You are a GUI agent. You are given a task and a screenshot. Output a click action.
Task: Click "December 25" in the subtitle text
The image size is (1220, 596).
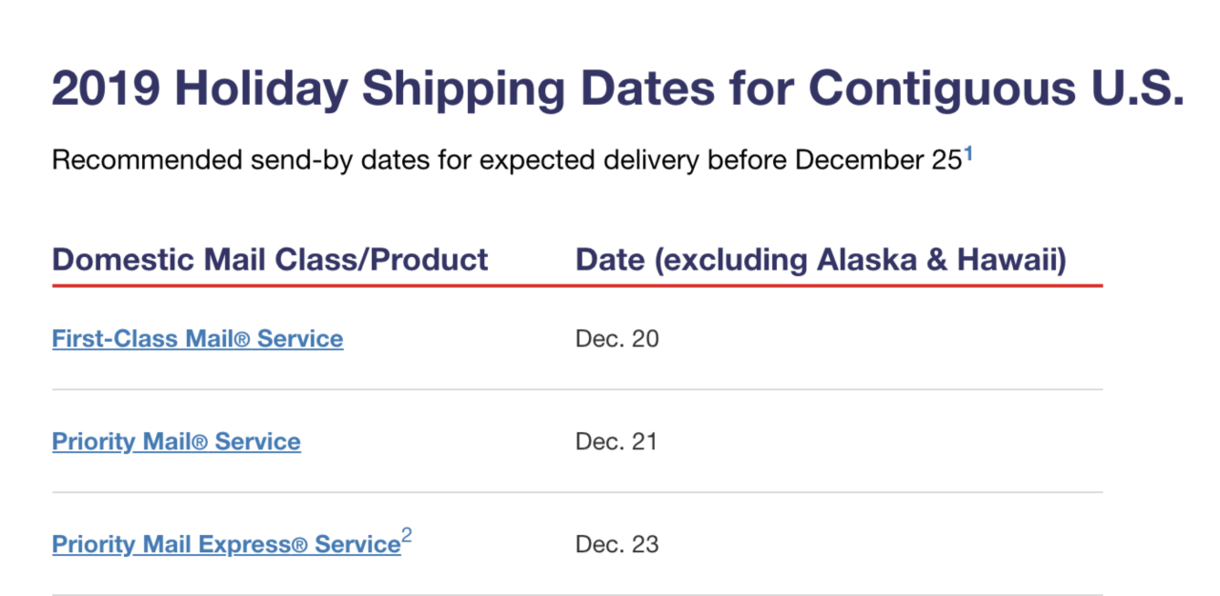(x=877, y=160)
